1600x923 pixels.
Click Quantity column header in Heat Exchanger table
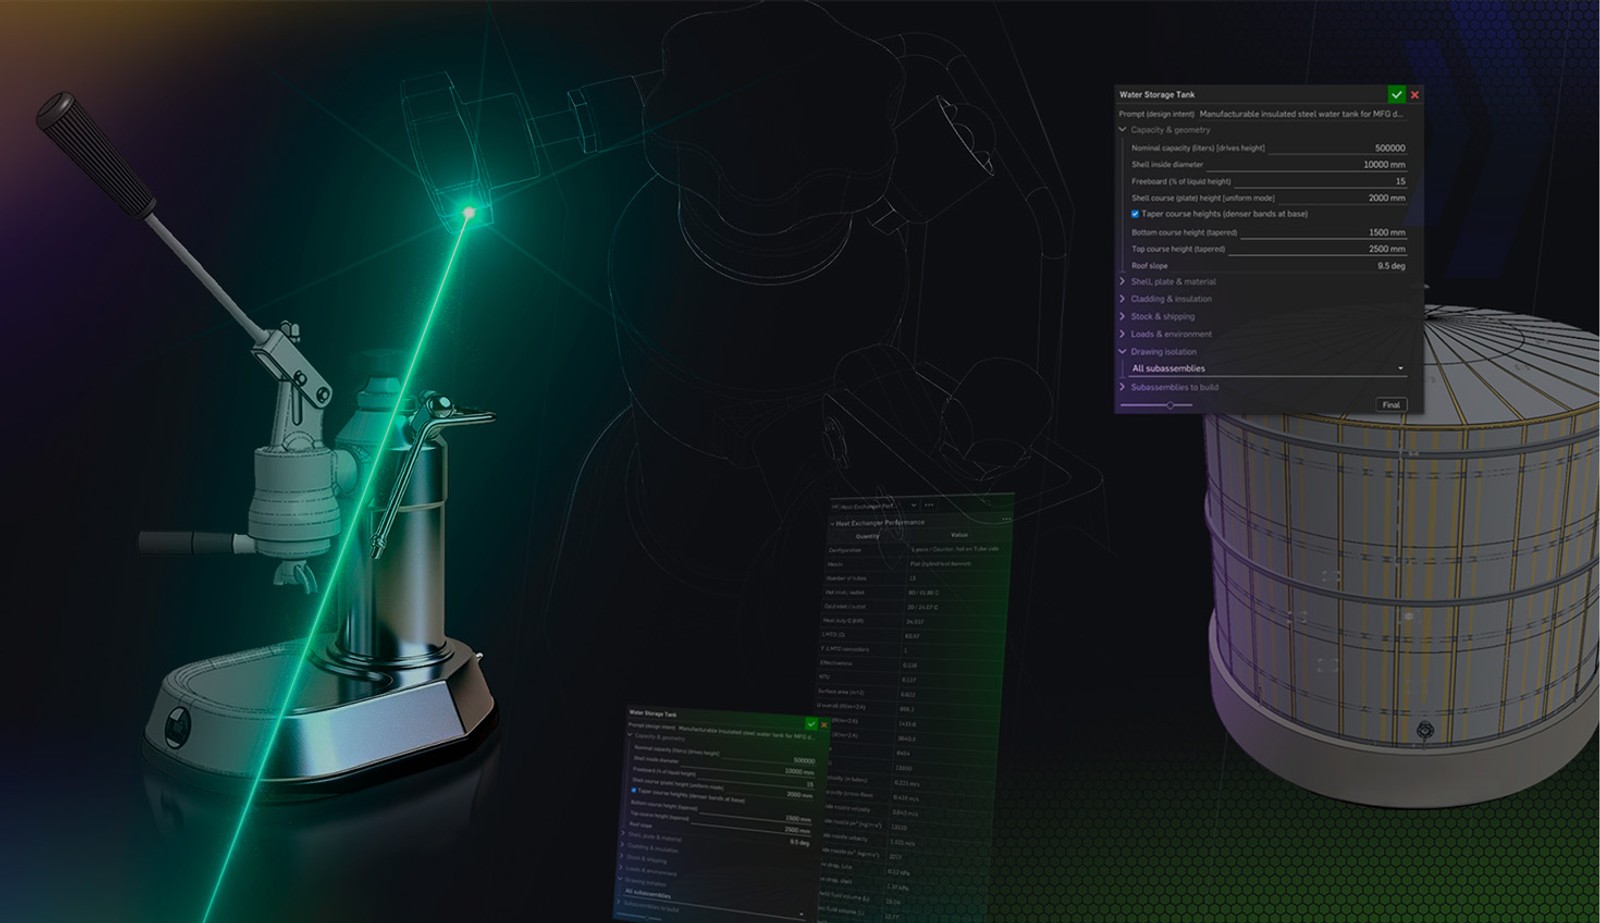(x=867, y=536)
